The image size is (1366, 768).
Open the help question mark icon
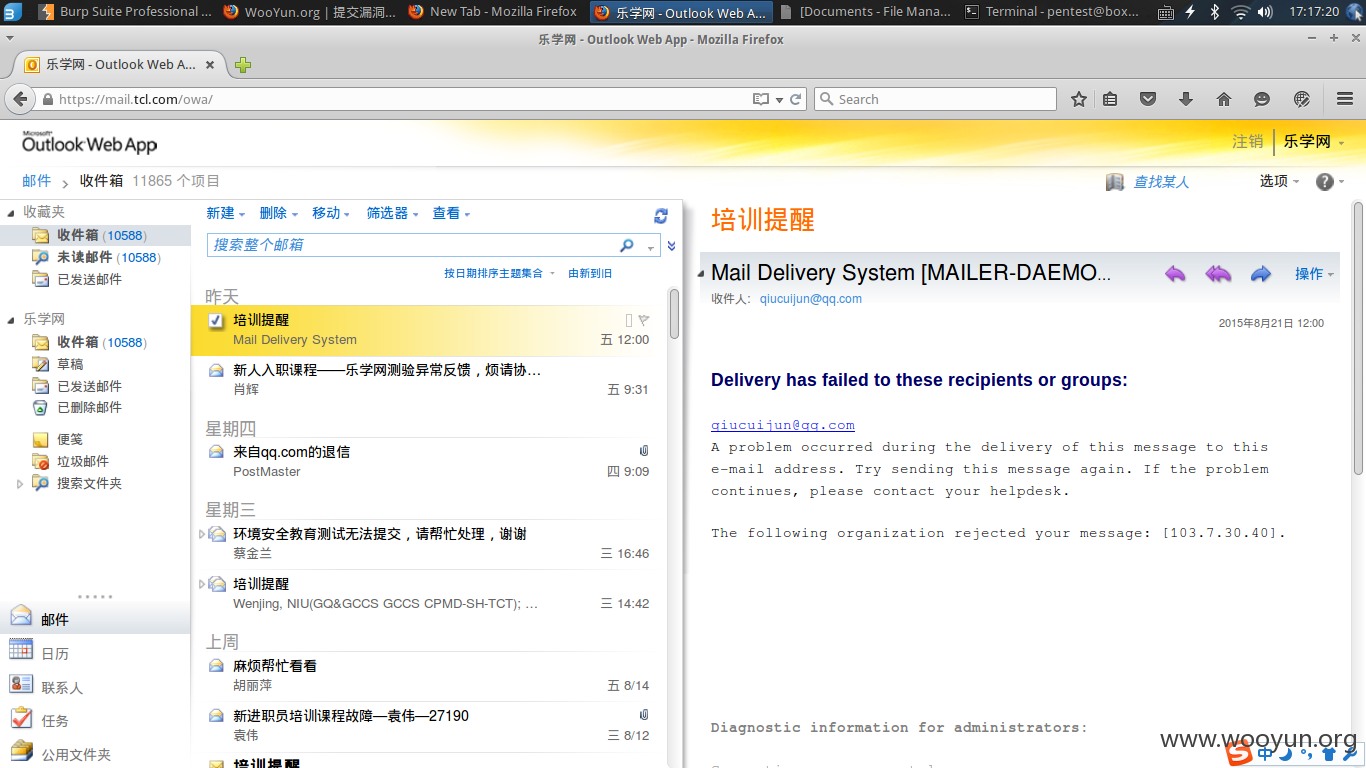[x=1324, y=182]
